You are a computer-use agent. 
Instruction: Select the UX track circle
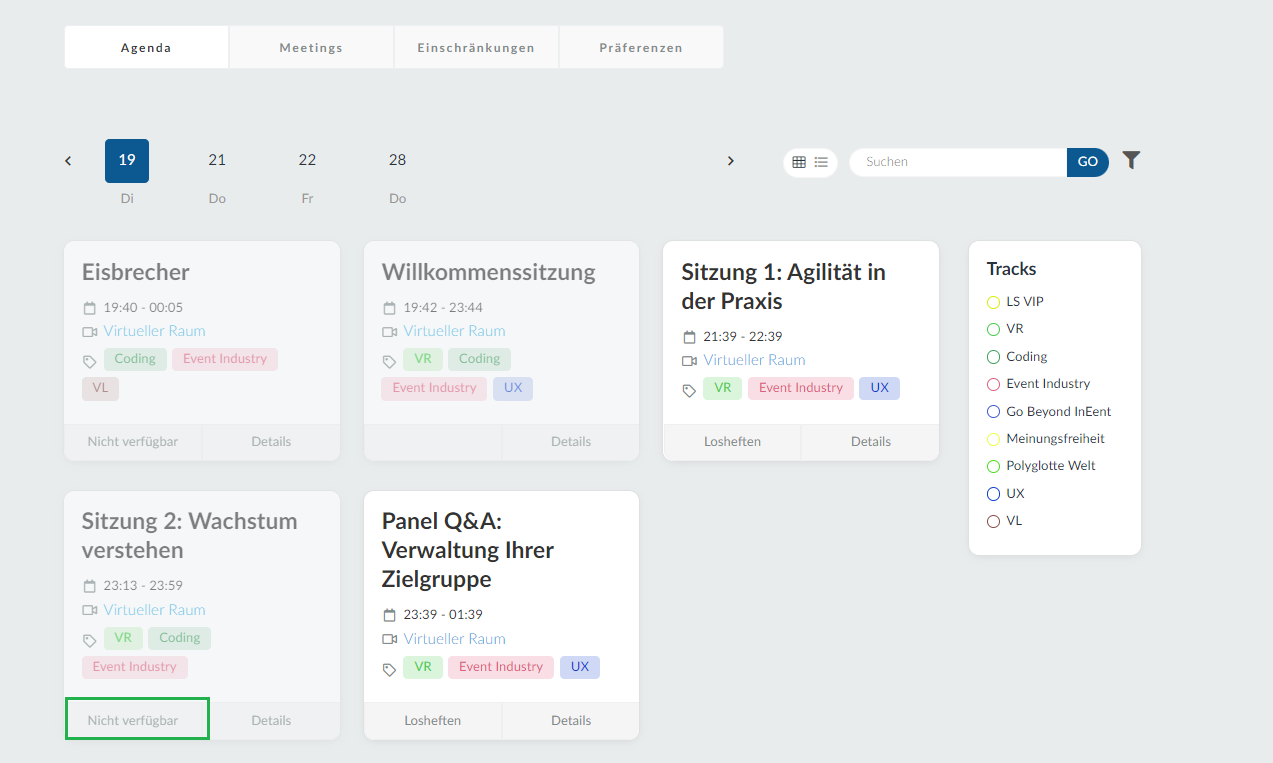pos(993,494)
